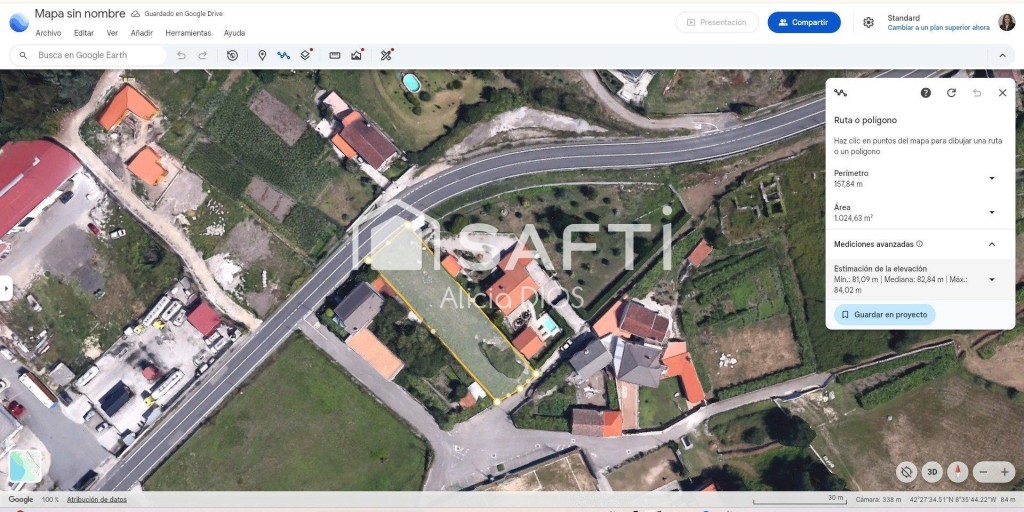Select the draw path or polygon tool
Image resolution: width=1024 pixels, height=512 pixels.
click(284, 55)
